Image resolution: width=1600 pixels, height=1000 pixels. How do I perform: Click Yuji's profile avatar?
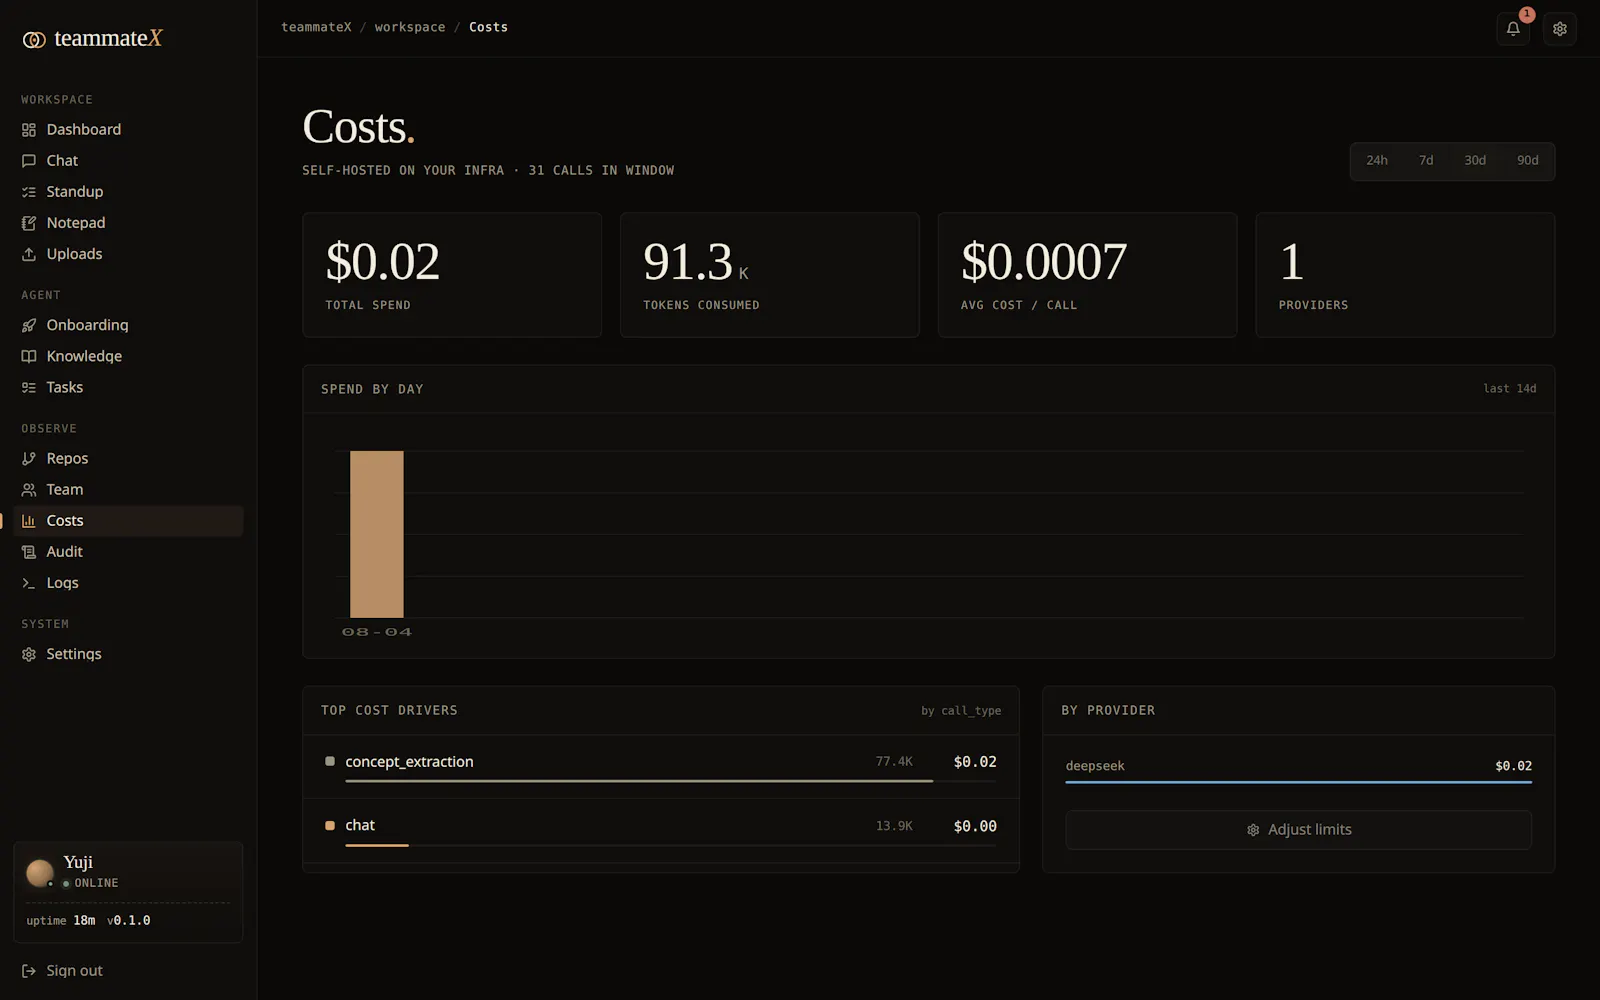(40, 873)
